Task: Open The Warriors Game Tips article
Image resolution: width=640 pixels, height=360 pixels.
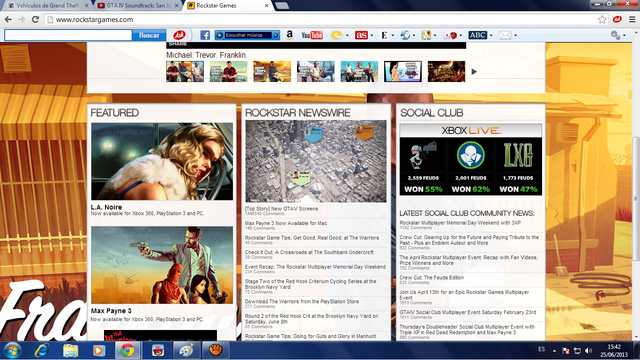Action: (x=312, y=238)
